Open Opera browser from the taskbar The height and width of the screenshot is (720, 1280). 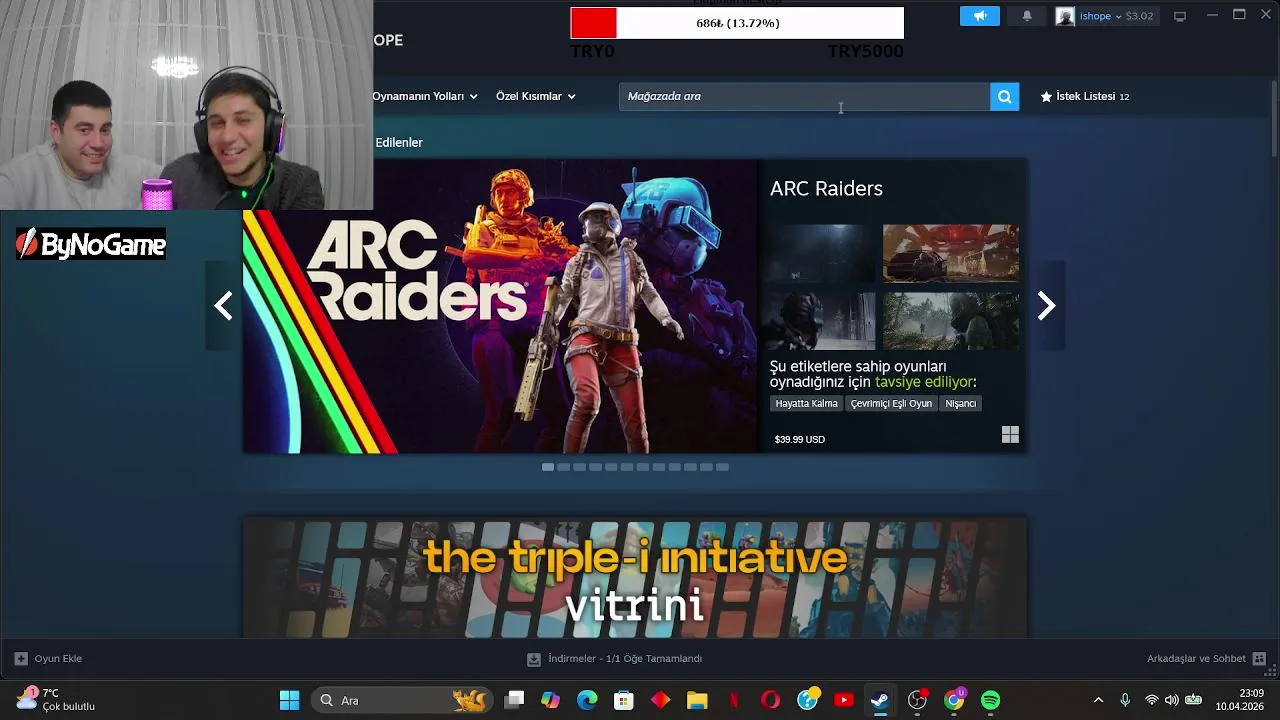tap(770, 700)
